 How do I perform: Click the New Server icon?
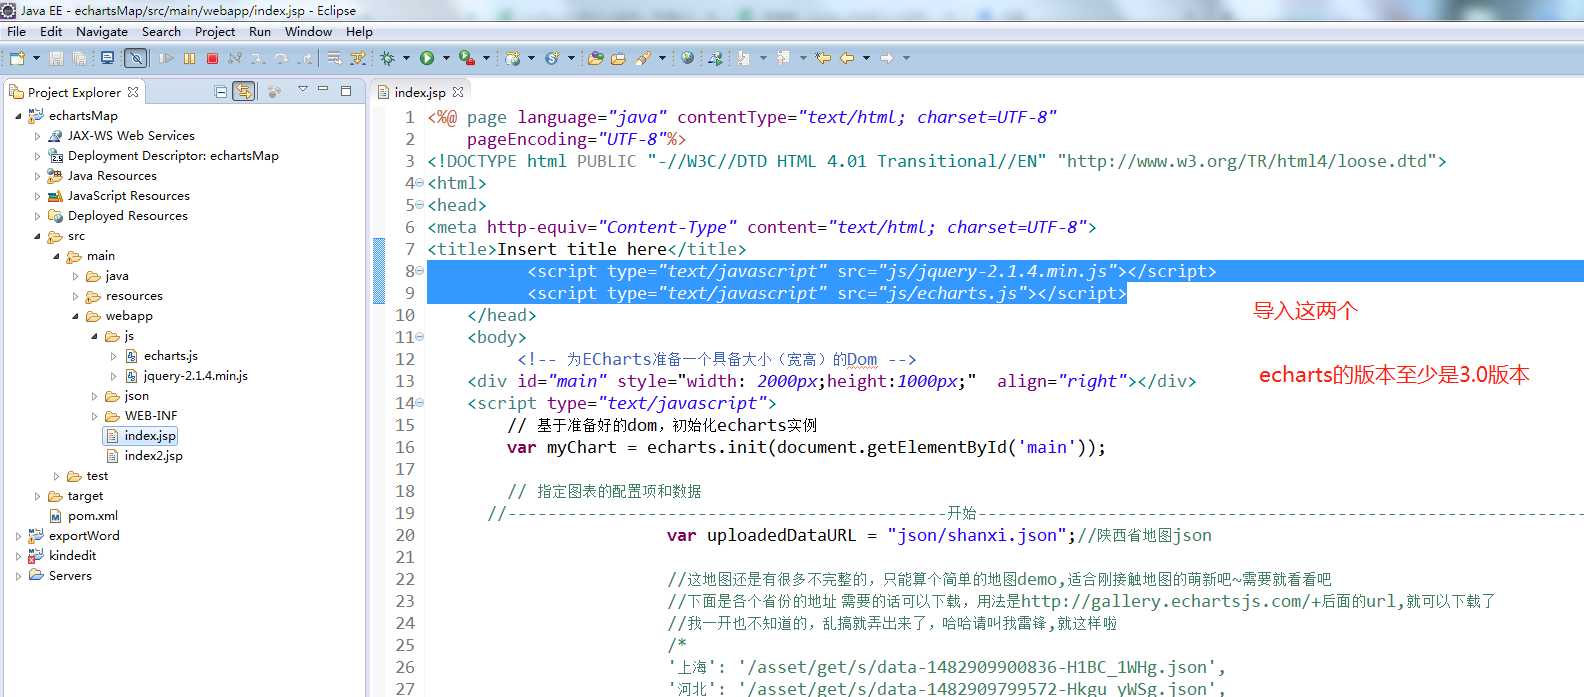[x=512, y=58]
